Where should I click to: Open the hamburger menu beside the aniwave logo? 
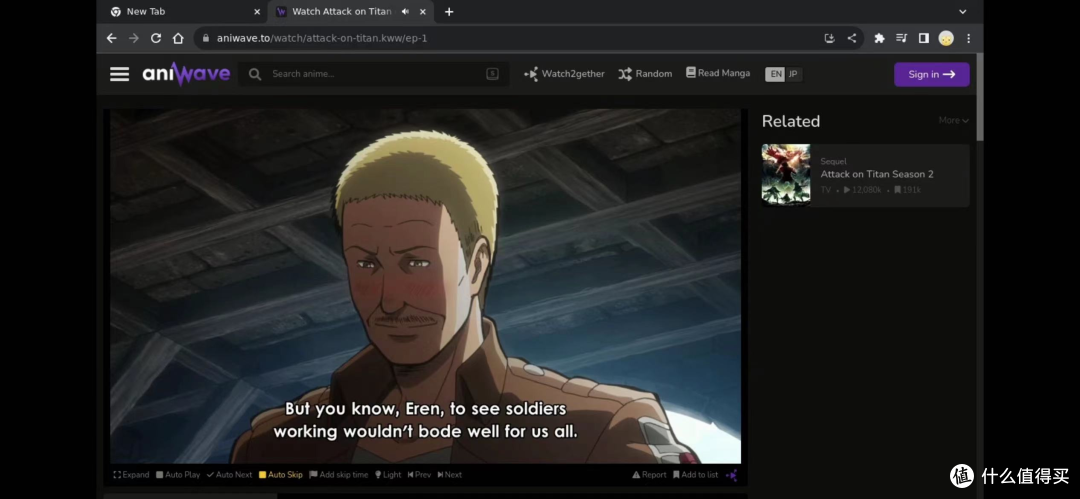pos(119,74)
